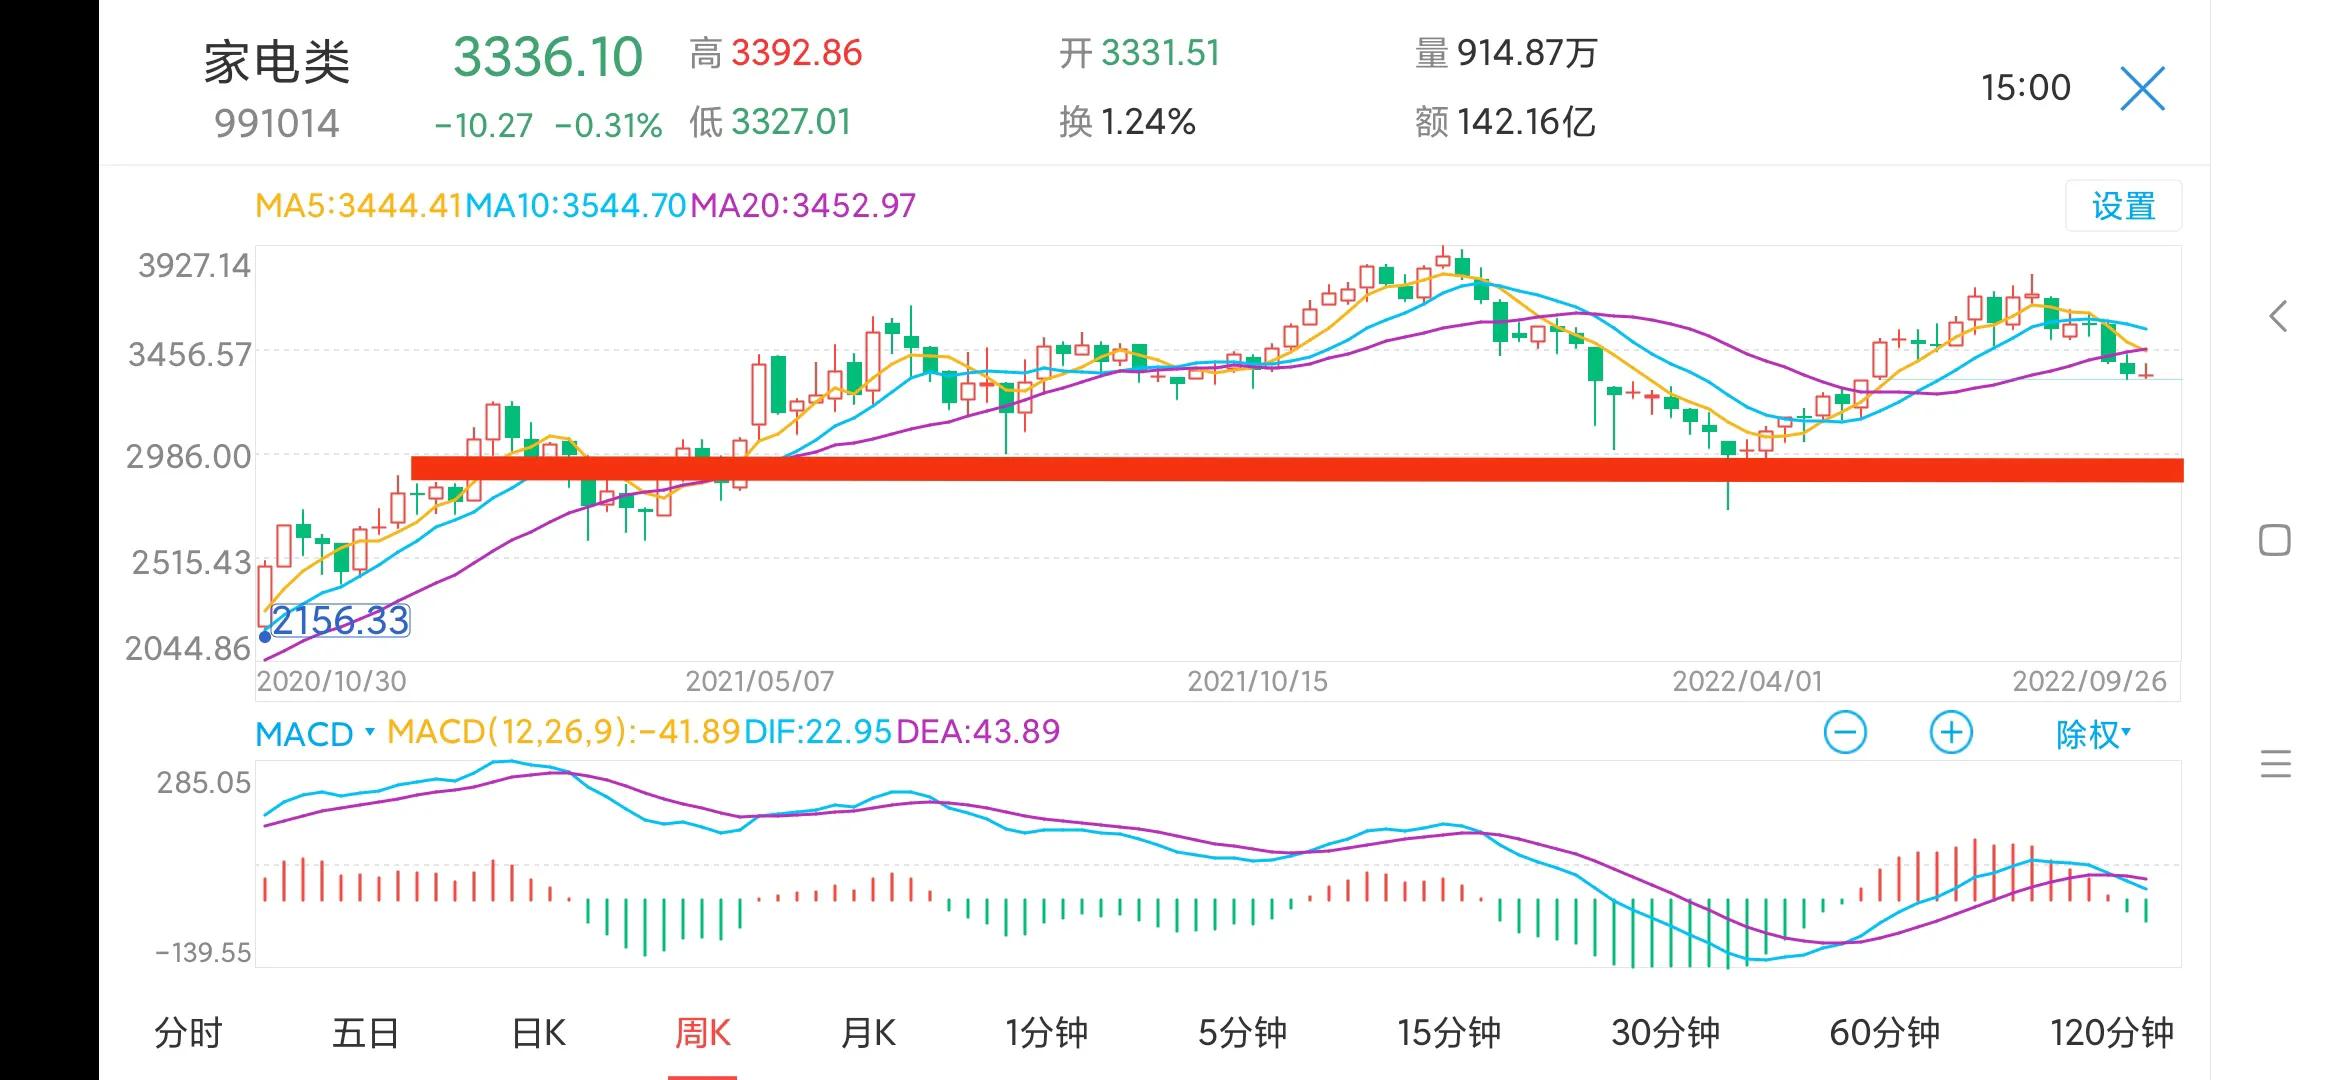Switch to 15分钟 chart tab

pyautogui.click(x=1448, y=1033)
